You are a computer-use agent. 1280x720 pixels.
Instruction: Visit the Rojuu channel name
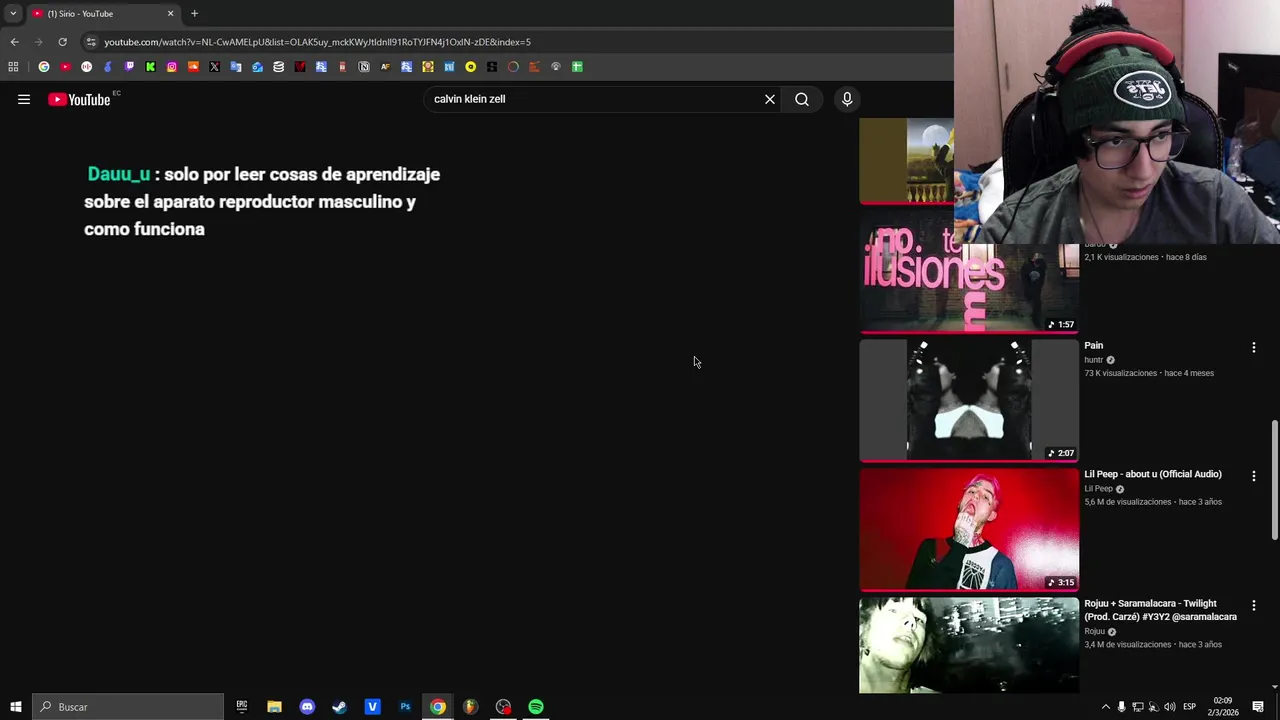point(1094,631)
